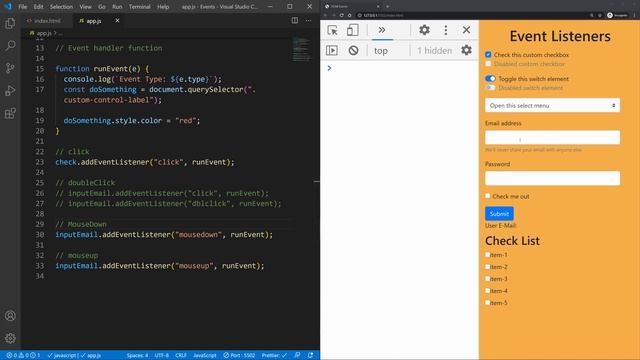Go back in the browser
The height and width of the screenshot is (360, 640).
(x=326, y=15)
